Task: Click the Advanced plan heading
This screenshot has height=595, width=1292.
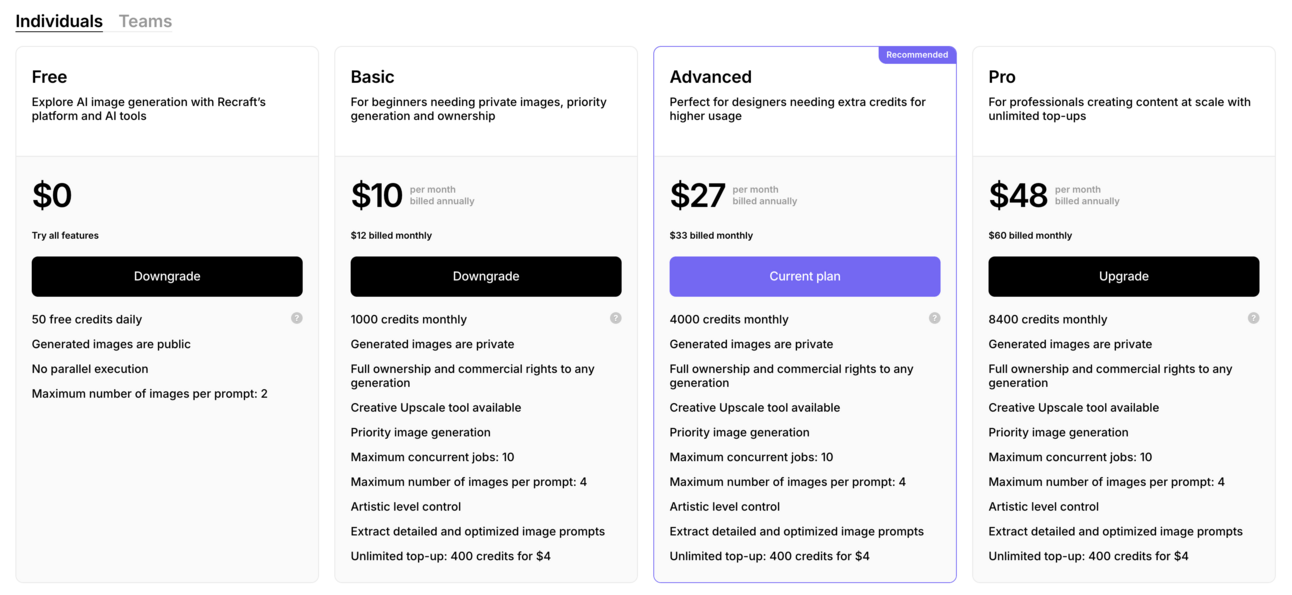Action: (710, 77)
